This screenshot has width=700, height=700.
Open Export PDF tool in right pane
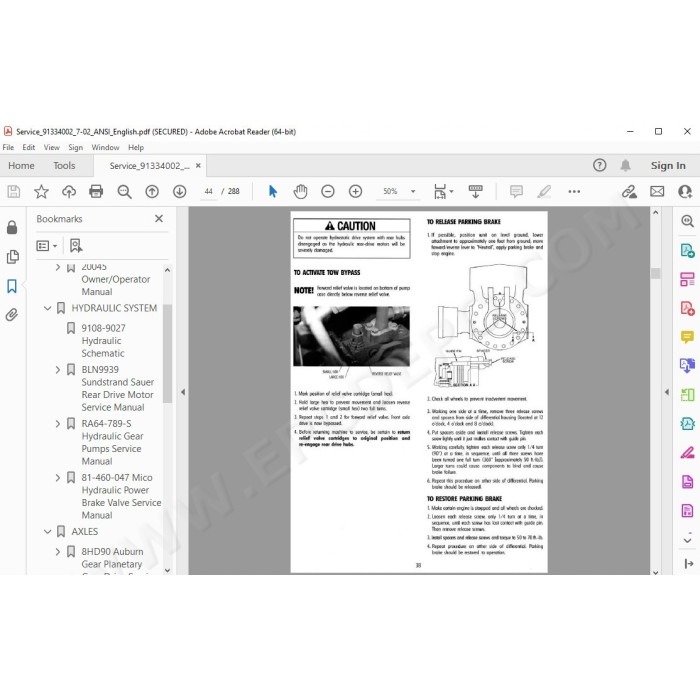click(687, 250)
